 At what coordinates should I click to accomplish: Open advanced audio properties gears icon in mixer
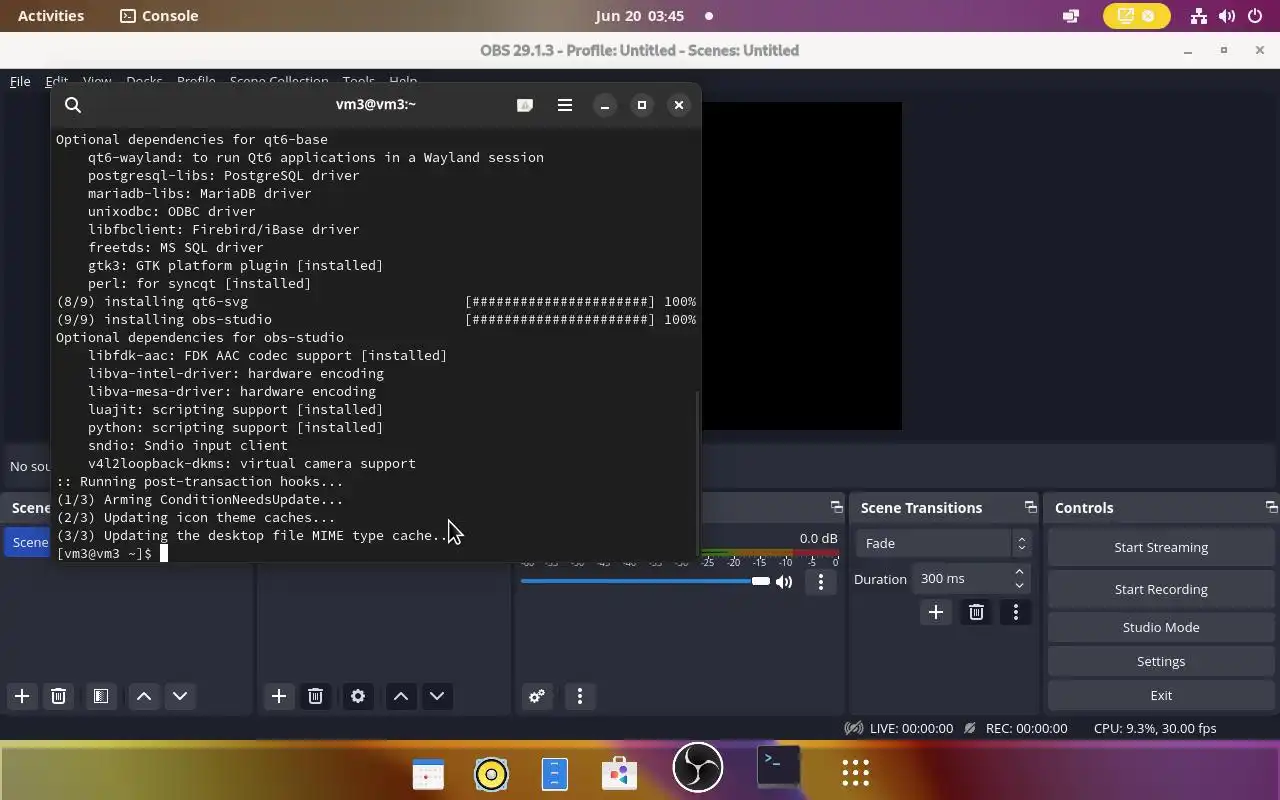(537, 696)
